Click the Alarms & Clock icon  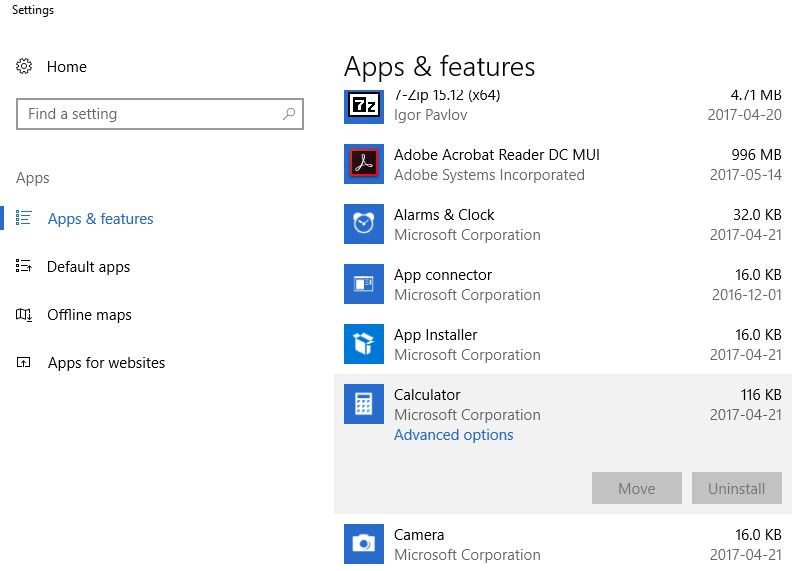point(363,224)
